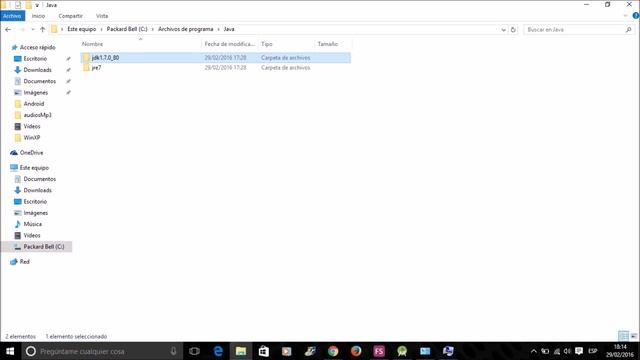The image size is (640, 360).
Task: Click the Cortana search box
Action: click(x=102, y=351)
